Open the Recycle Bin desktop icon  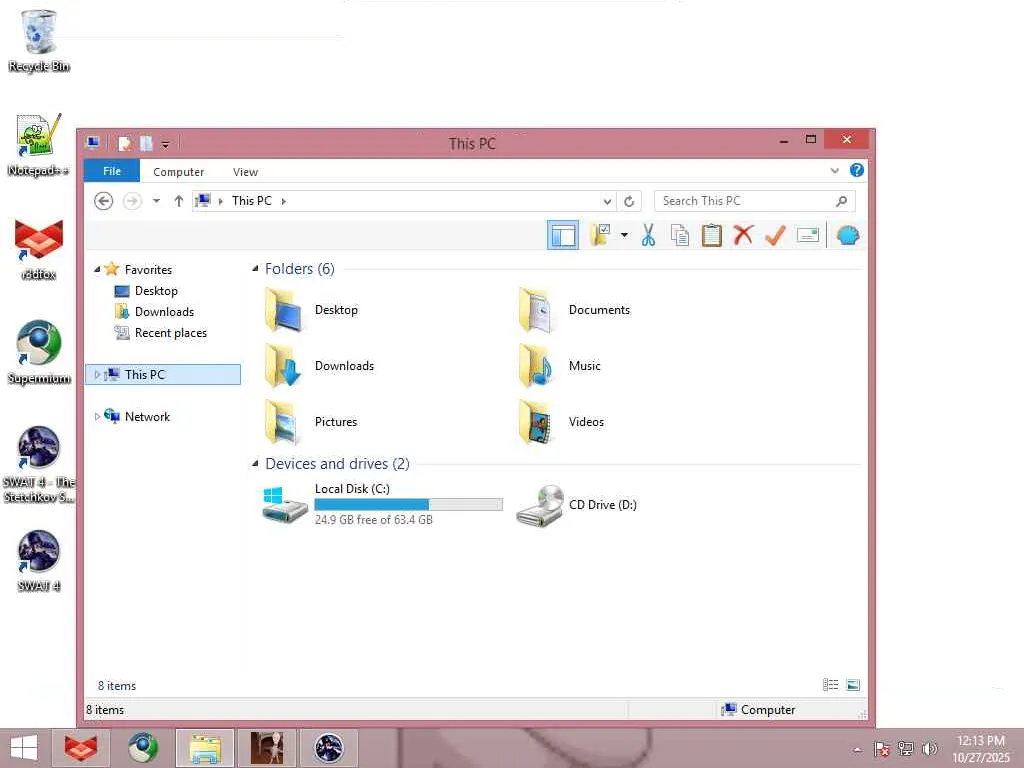[39, 40]
